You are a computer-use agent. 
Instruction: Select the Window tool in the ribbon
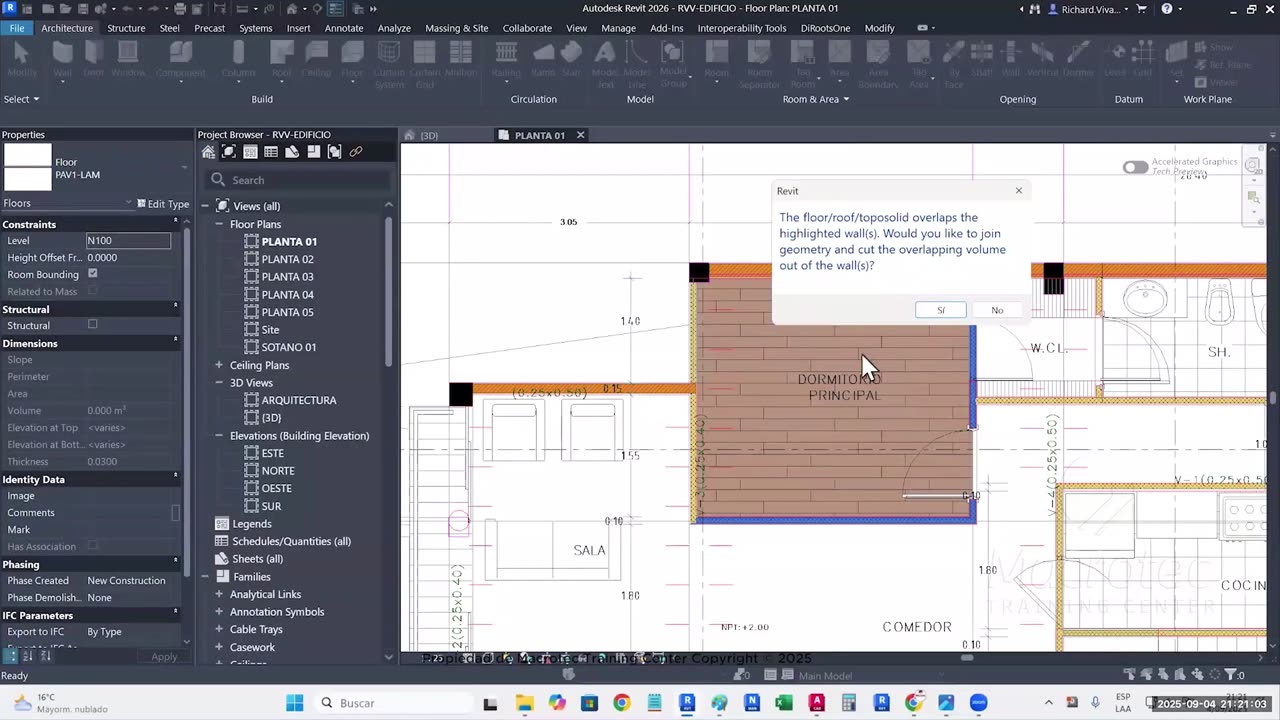click(128, 59)
